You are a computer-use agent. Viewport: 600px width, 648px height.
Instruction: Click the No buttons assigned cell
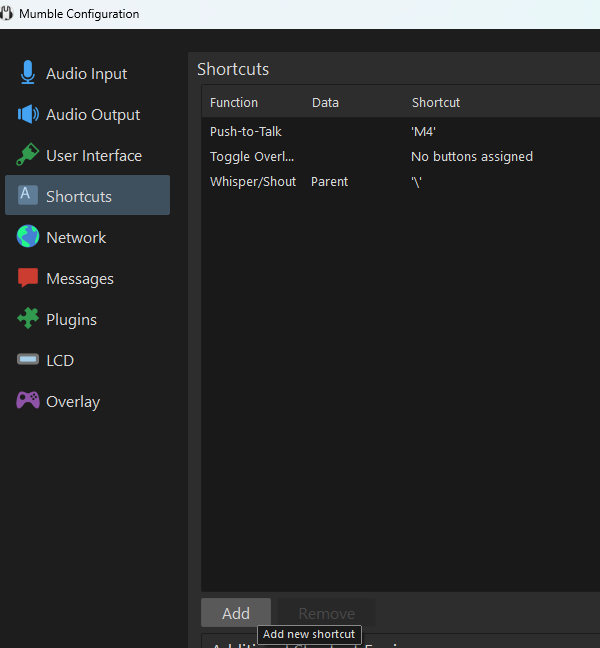[471, 157]
